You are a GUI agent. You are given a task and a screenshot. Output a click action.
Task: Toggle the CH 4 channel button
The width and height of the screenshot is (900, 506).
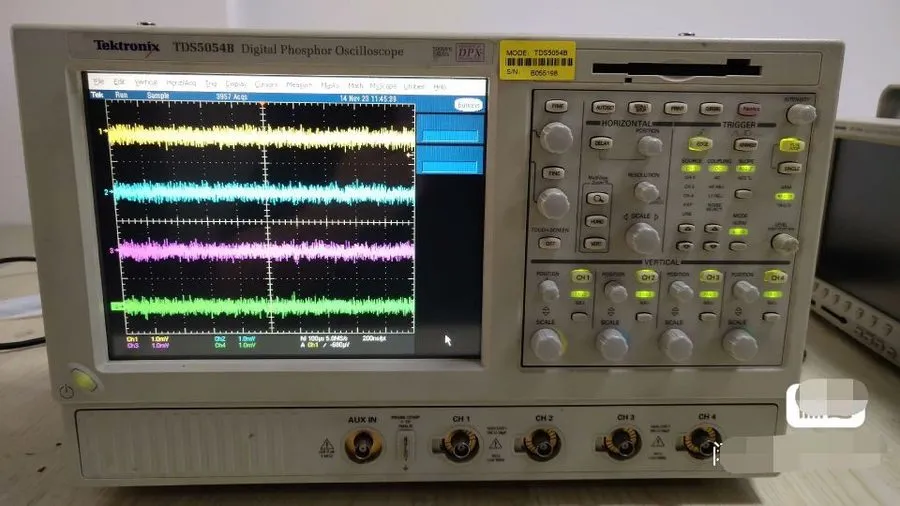[x=775, y=277]
